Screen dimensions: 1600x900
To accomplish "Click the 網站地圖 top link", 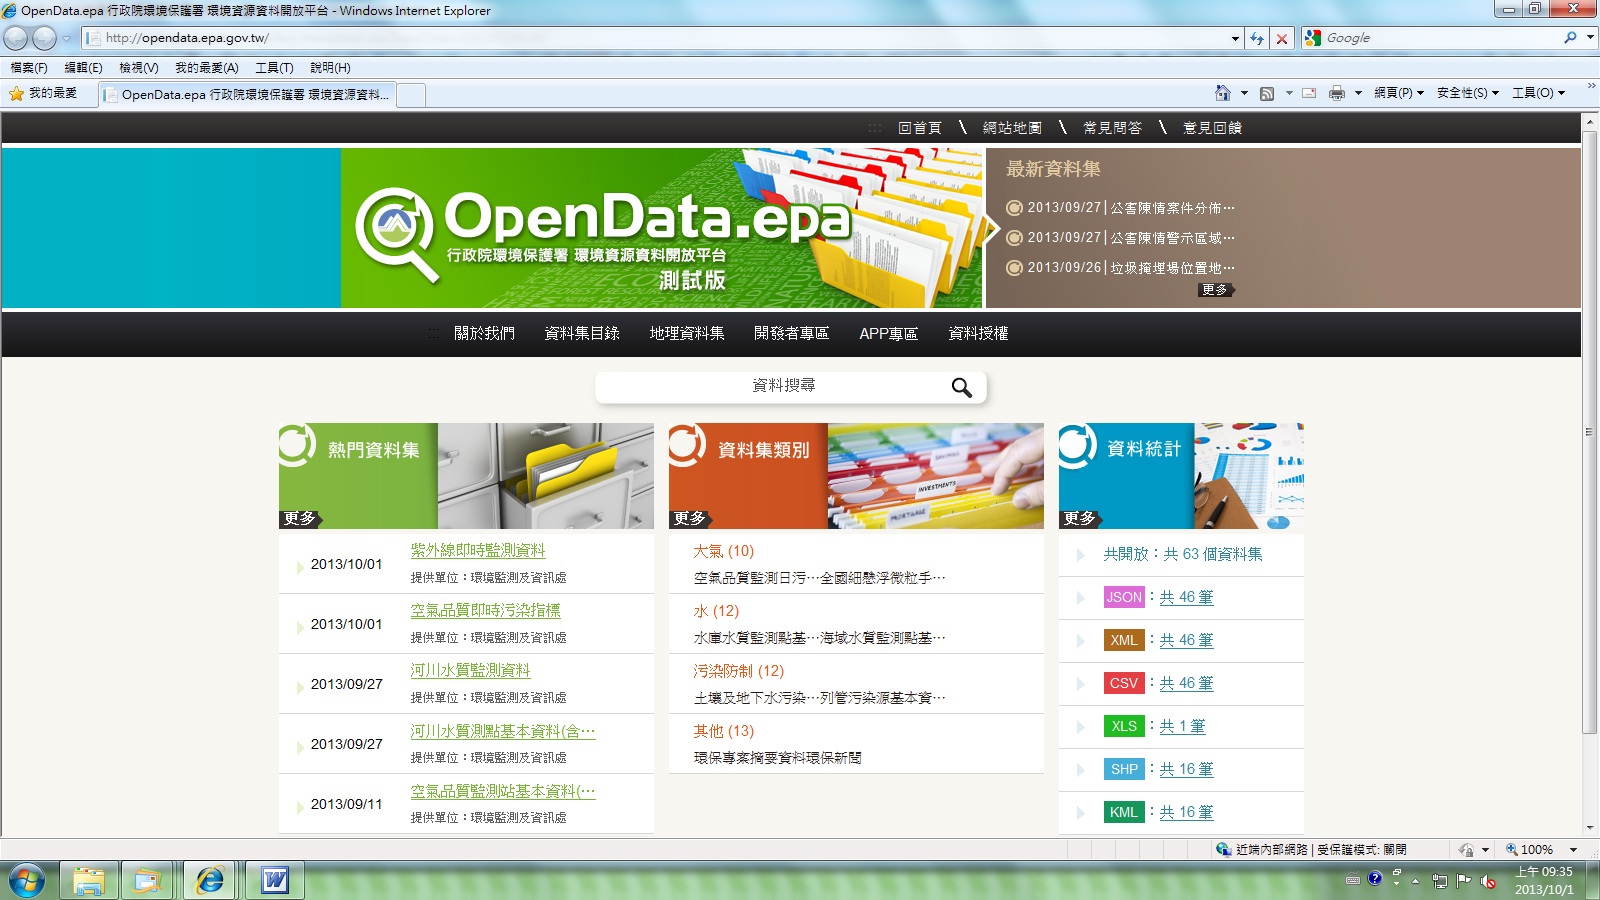I will click(x=1012, y=128).
